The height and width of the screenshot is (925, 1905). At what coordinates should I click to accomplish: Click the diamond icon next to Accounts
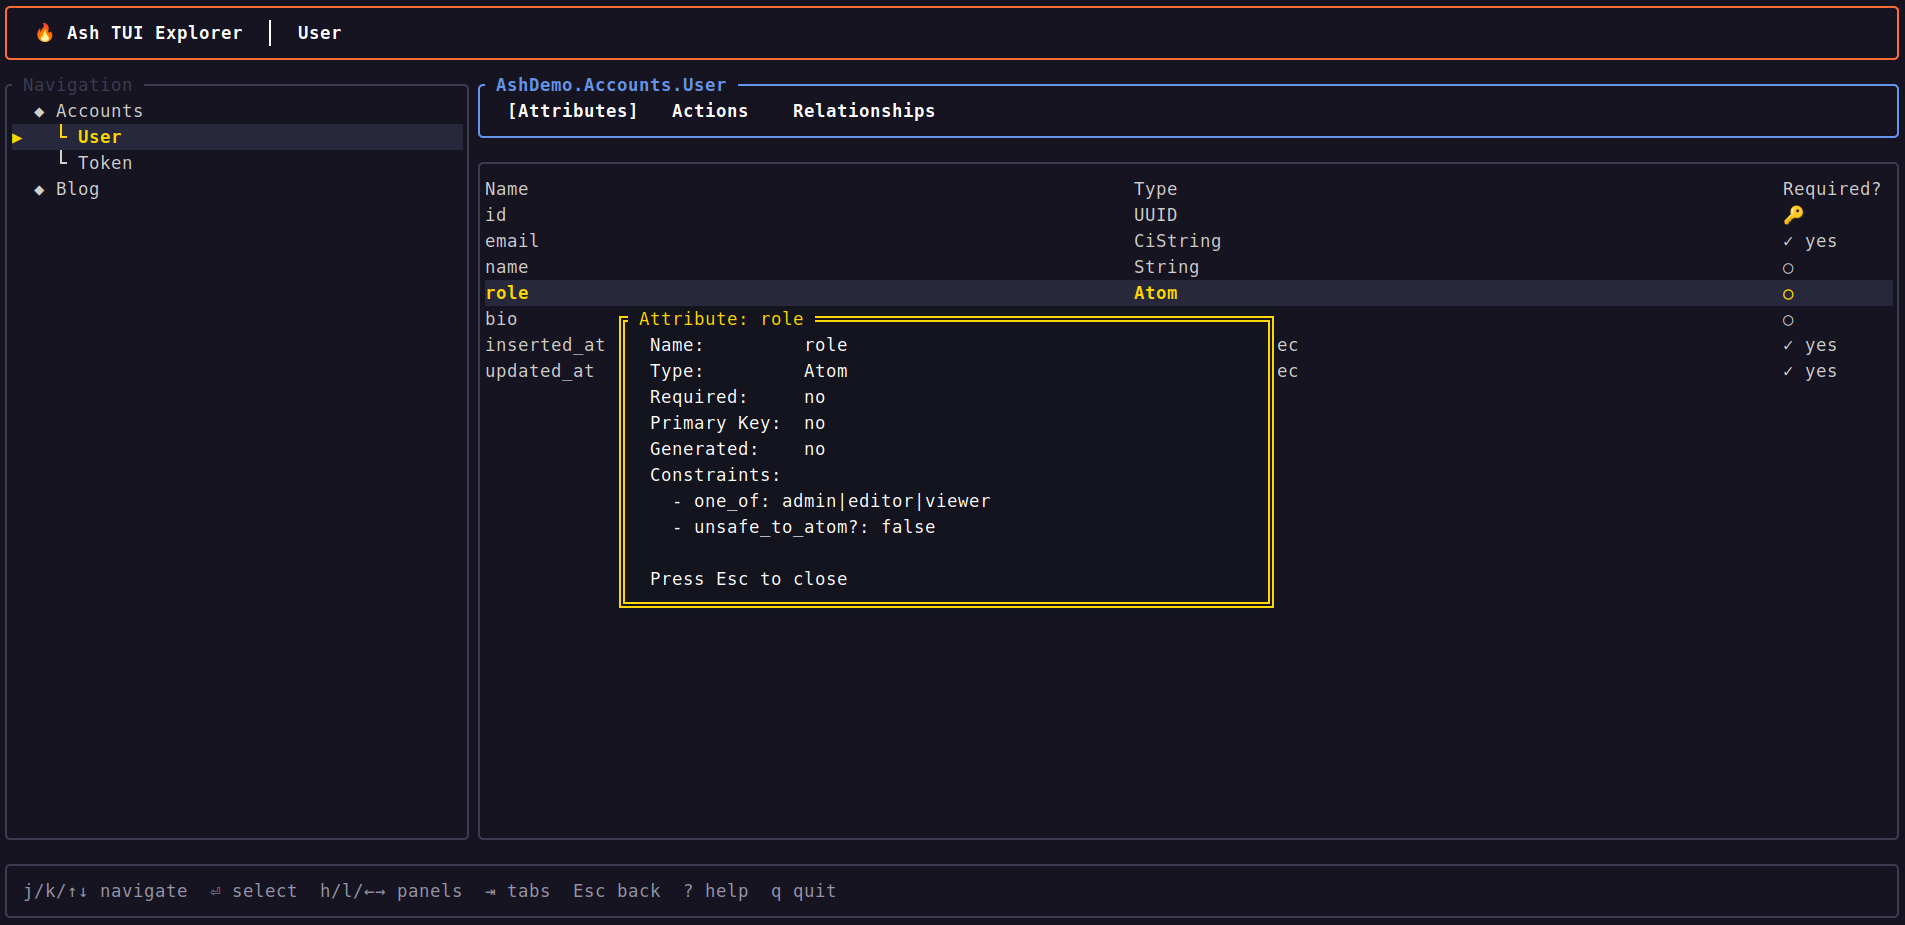[x=39, y=112]
